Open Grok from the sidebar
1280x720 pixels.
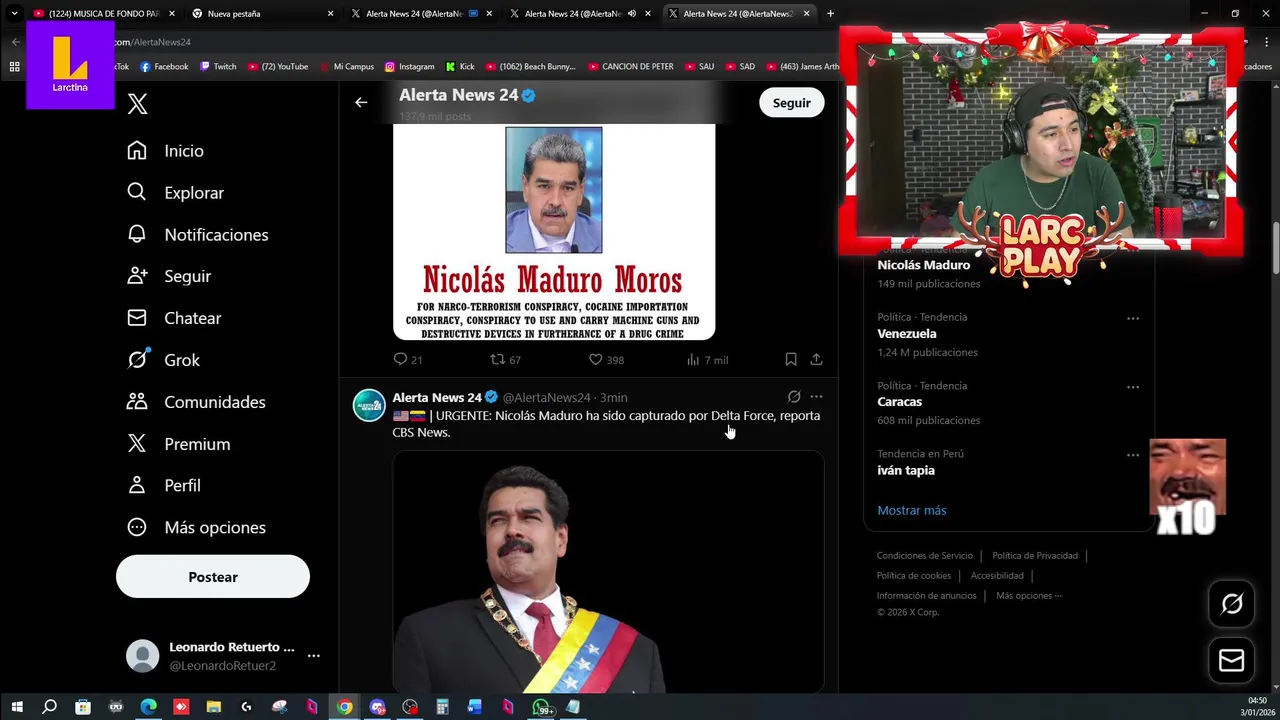(x=163, y=360)
